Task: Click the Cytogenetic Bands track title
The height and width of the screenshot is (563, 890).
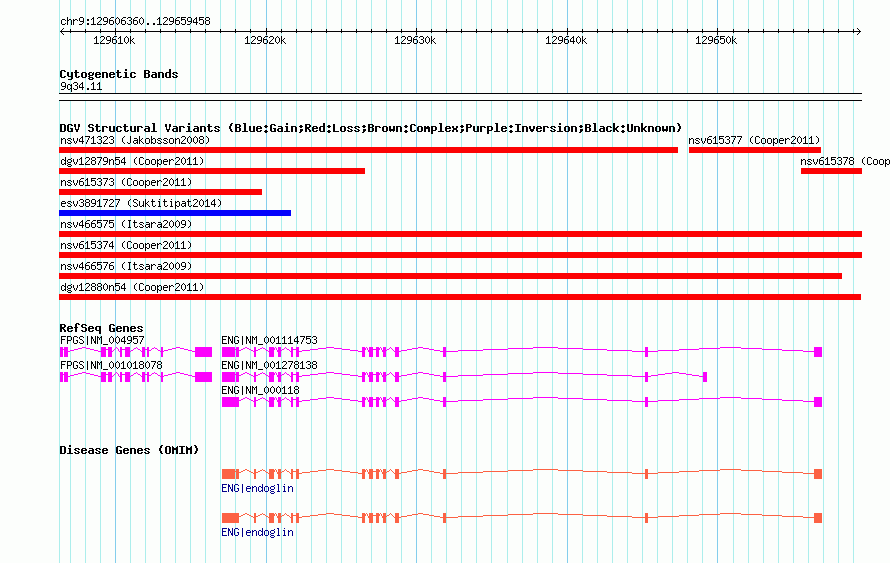Action: coord(119,74)
